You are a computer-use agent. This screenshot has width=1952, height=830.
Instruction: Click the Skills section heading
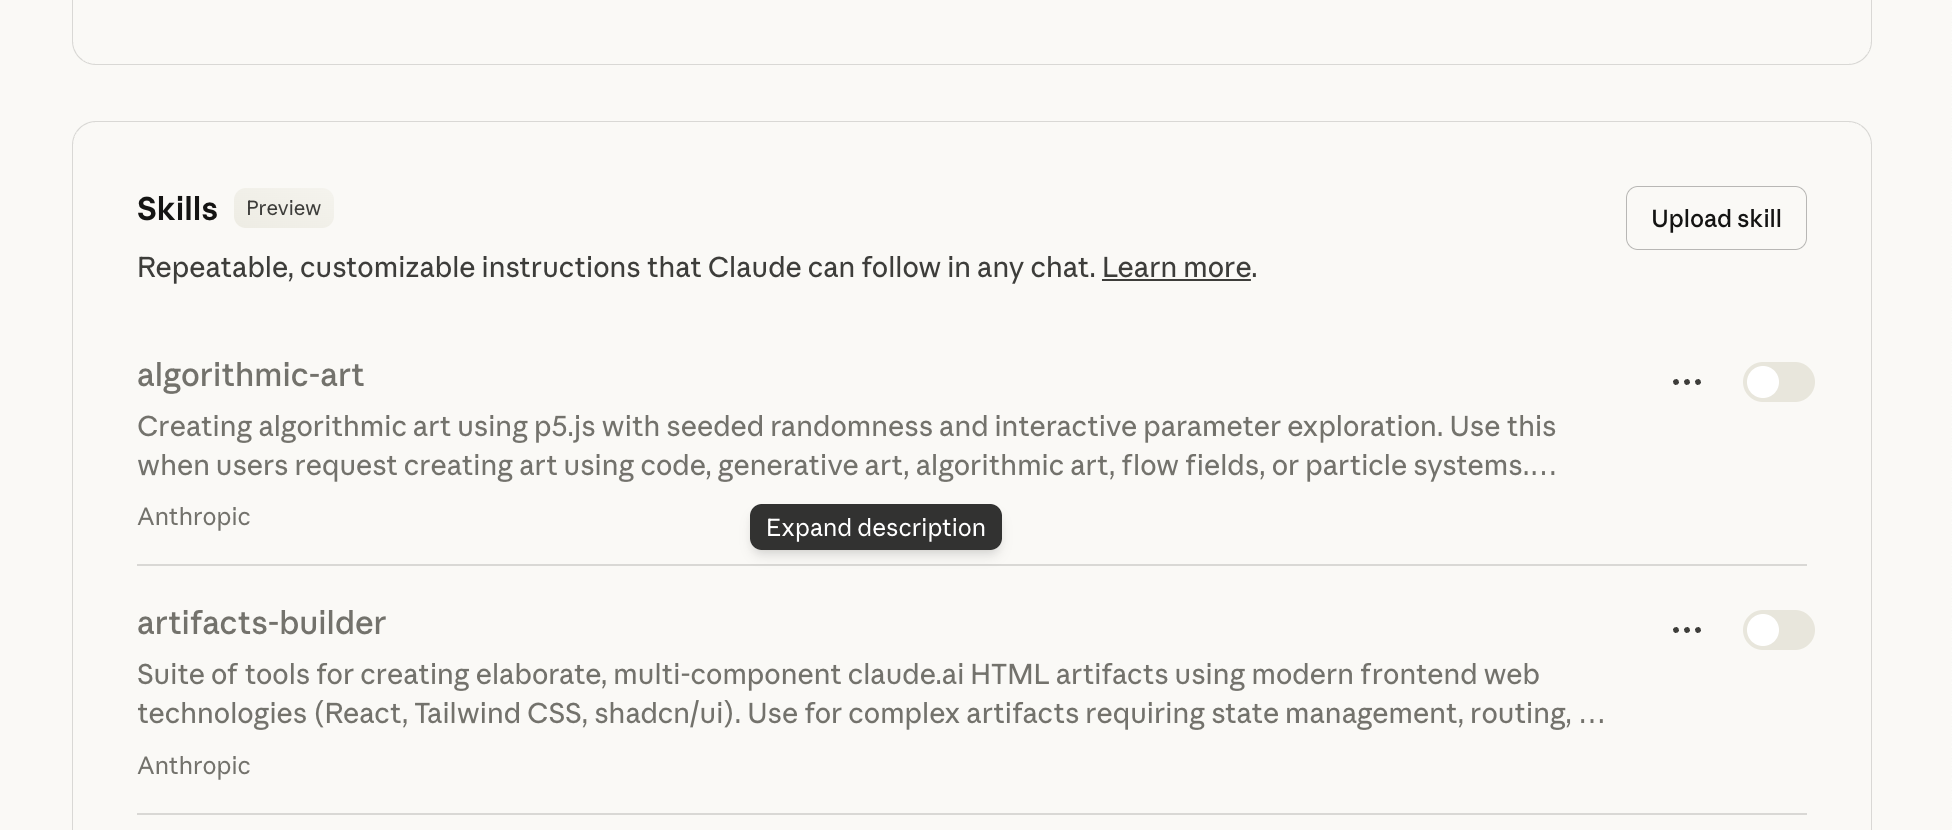pyautogui.click(x=177, y=209)
